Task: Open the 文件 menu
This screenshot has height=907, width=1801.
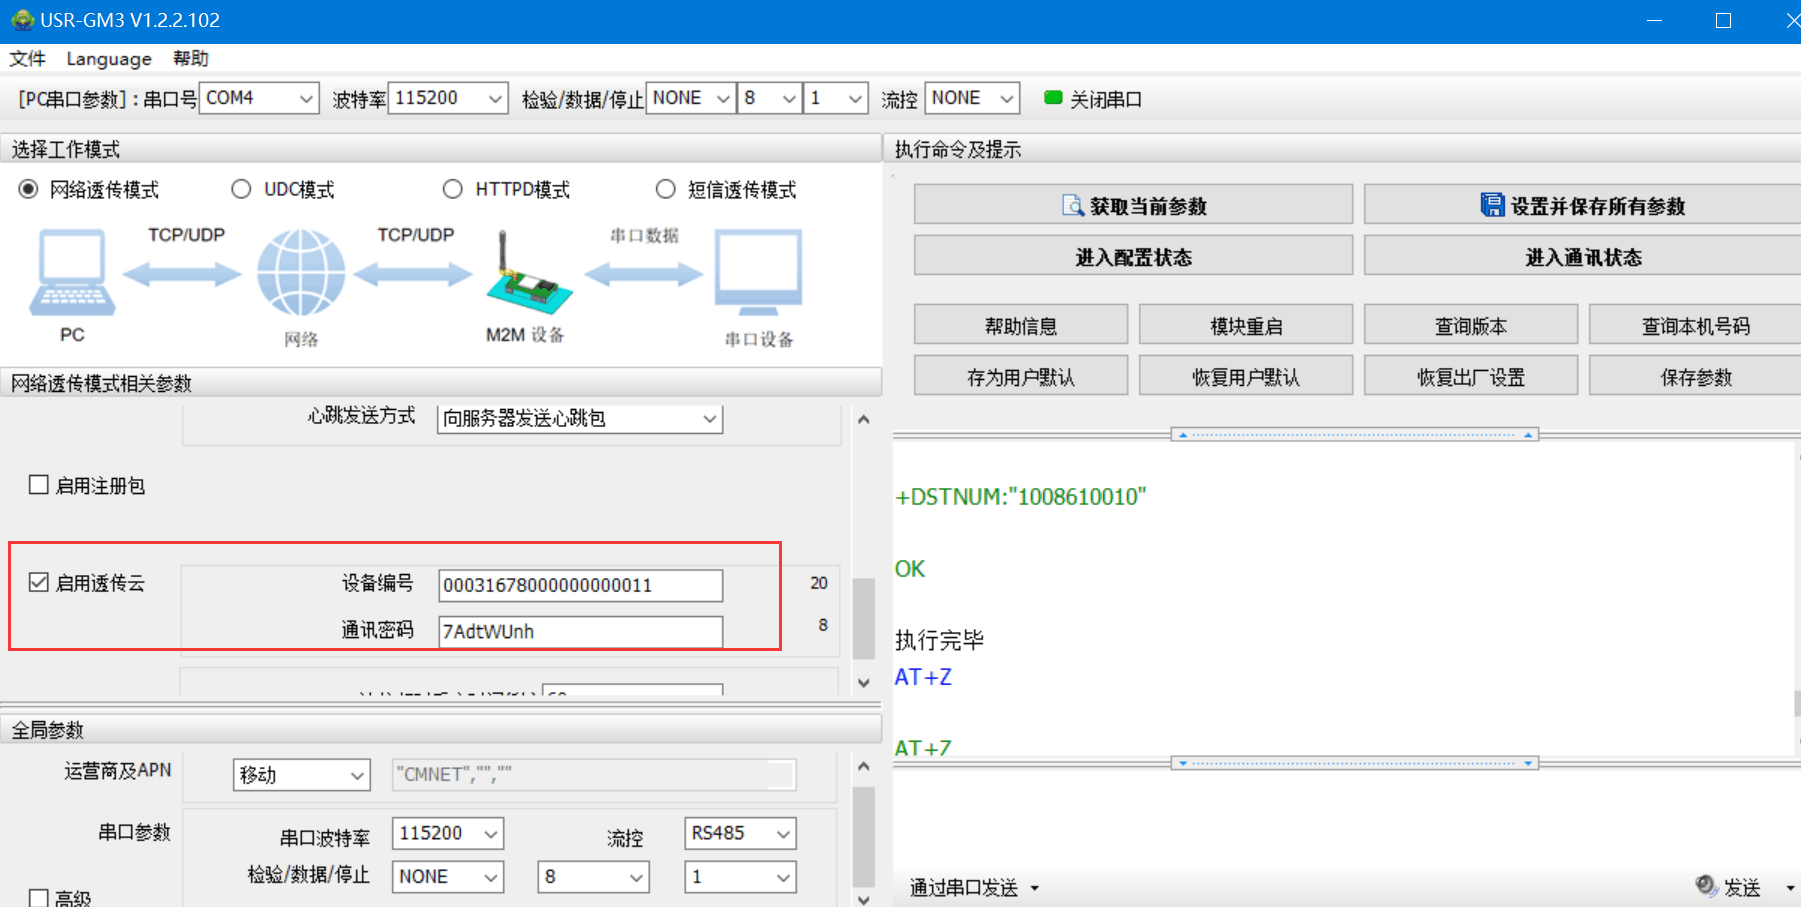Action: (x=27, y=59)
